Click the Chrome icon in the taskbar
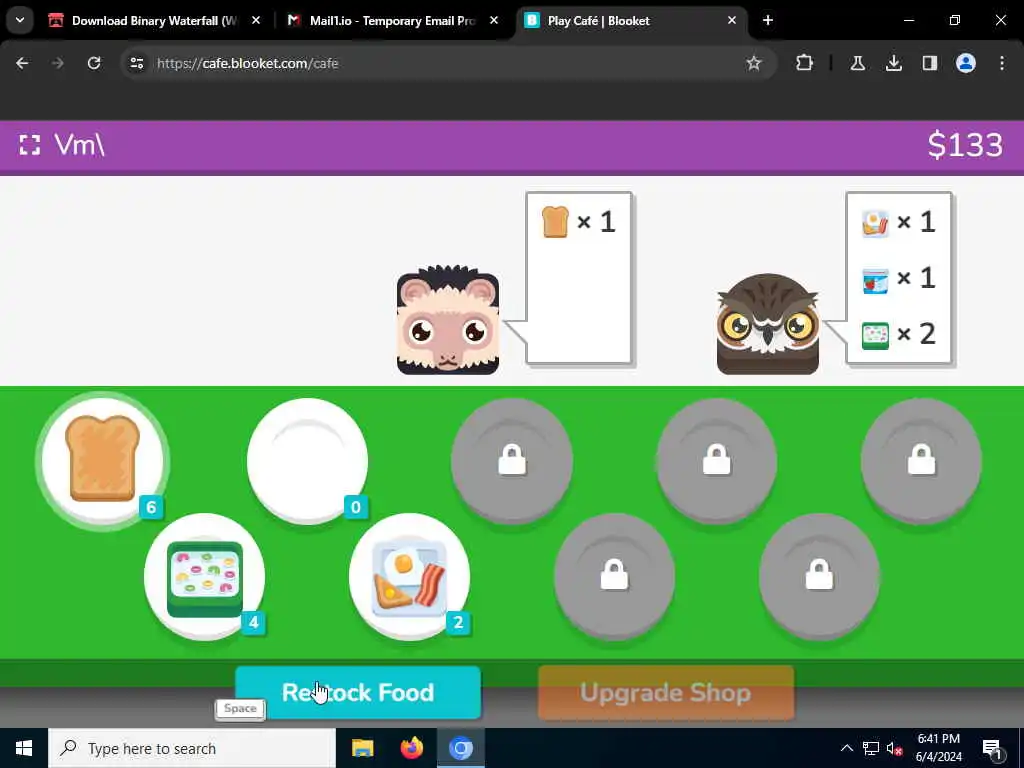Screen dimensions: 1024x768 point(460,748)
